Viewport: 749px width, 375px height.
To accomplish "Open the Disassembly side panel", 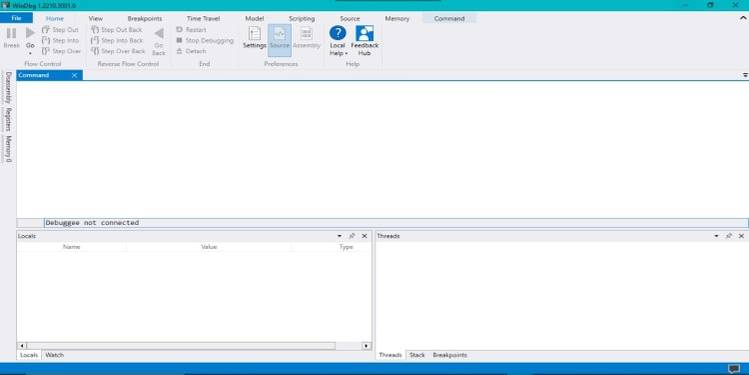I will coord(8,86).
